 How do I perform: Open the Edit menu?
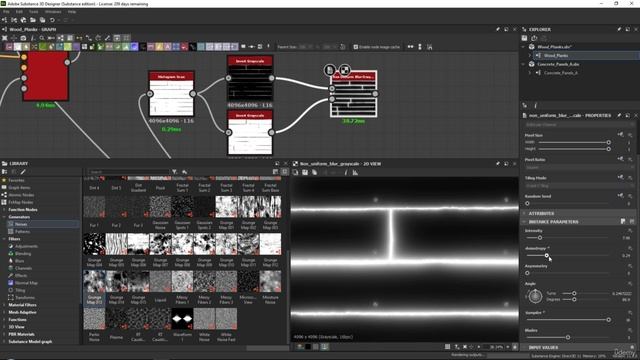point(19,12)
